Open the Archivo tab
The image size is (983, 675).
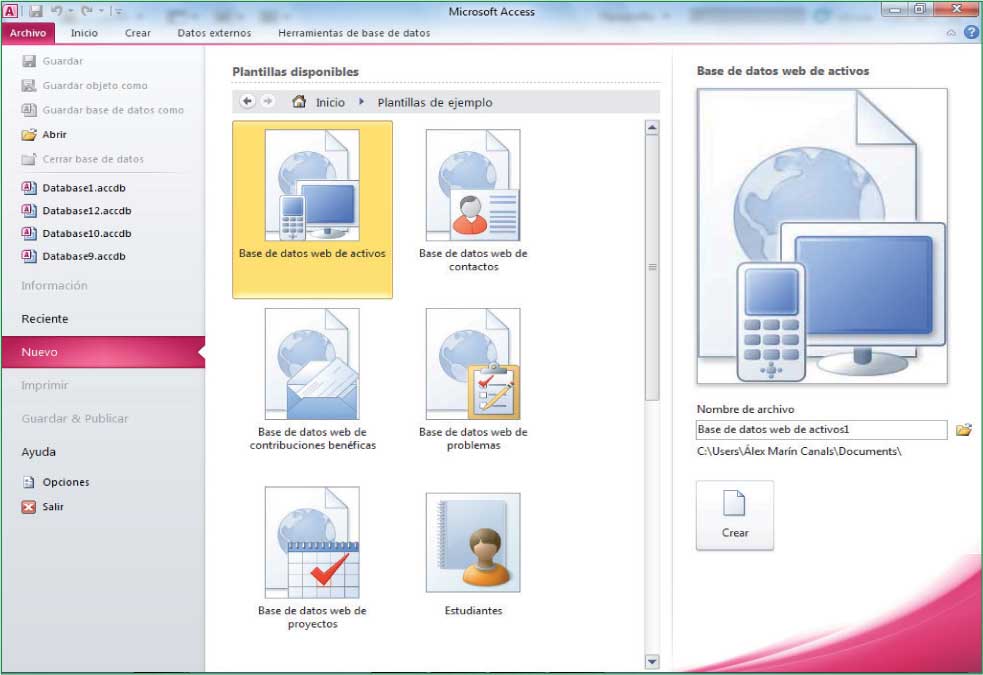[x=28, y=33]
